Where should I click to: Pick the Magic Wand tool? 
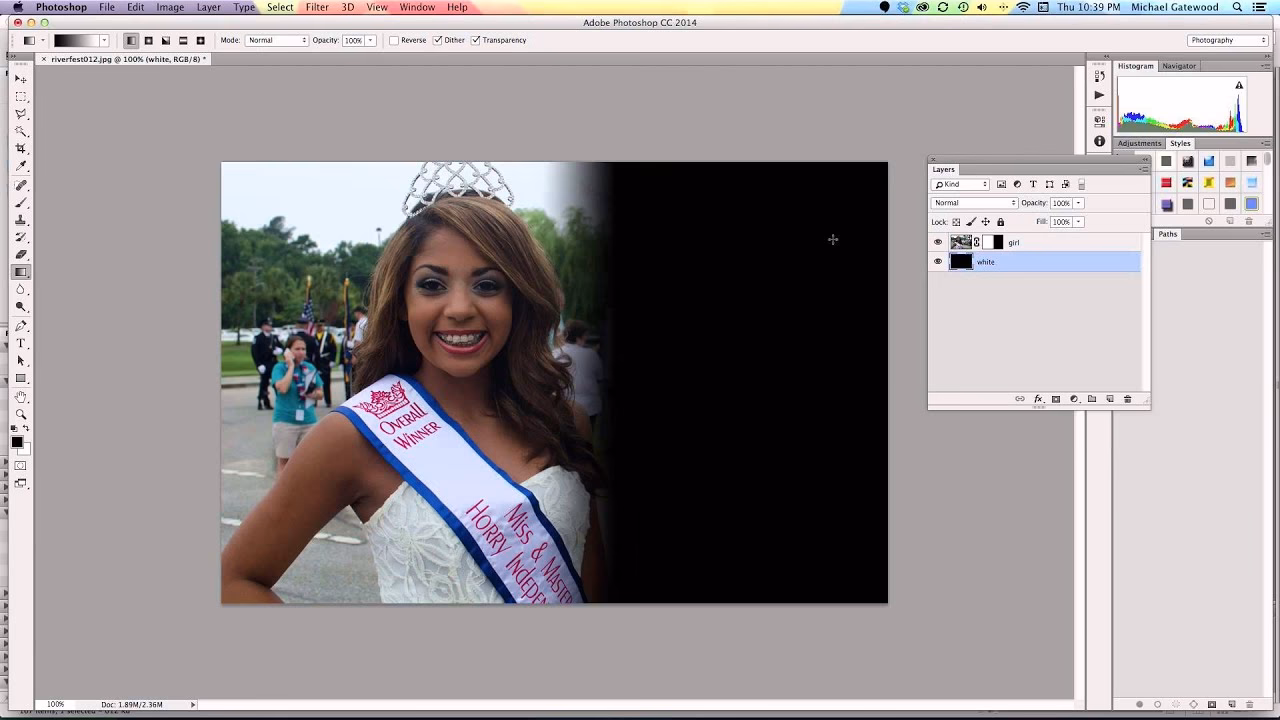(21, 132)
